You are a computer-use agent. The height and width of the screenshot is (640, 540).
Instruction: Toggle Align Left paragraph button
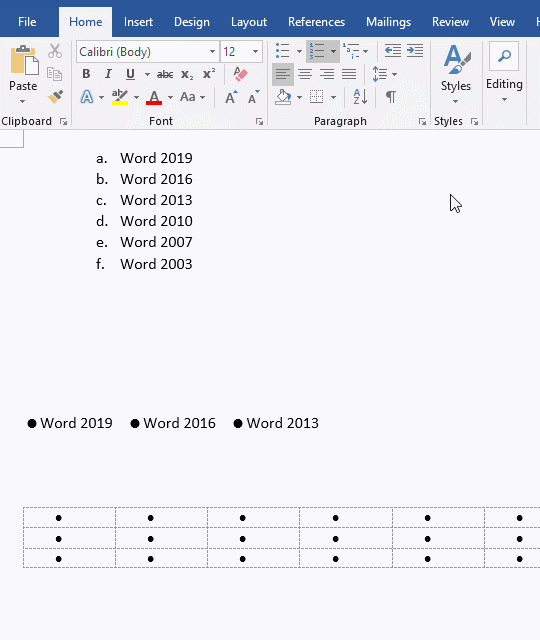282,74
